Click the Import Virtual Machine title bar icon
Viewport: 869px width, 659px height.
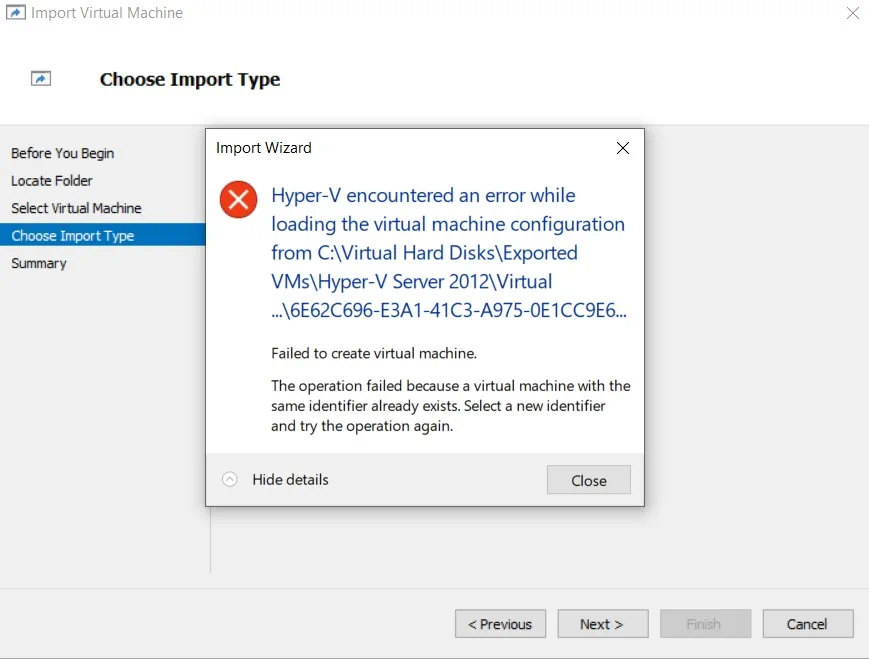[16, 14]
